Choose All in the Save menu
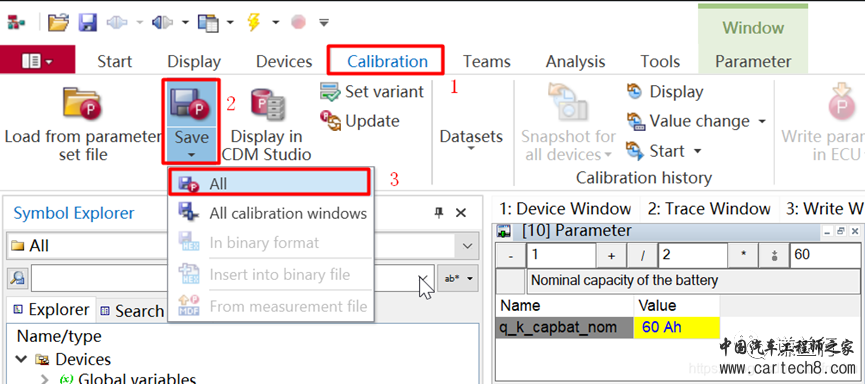This screenshot has height=384, width=865. (x=270, y=183)
